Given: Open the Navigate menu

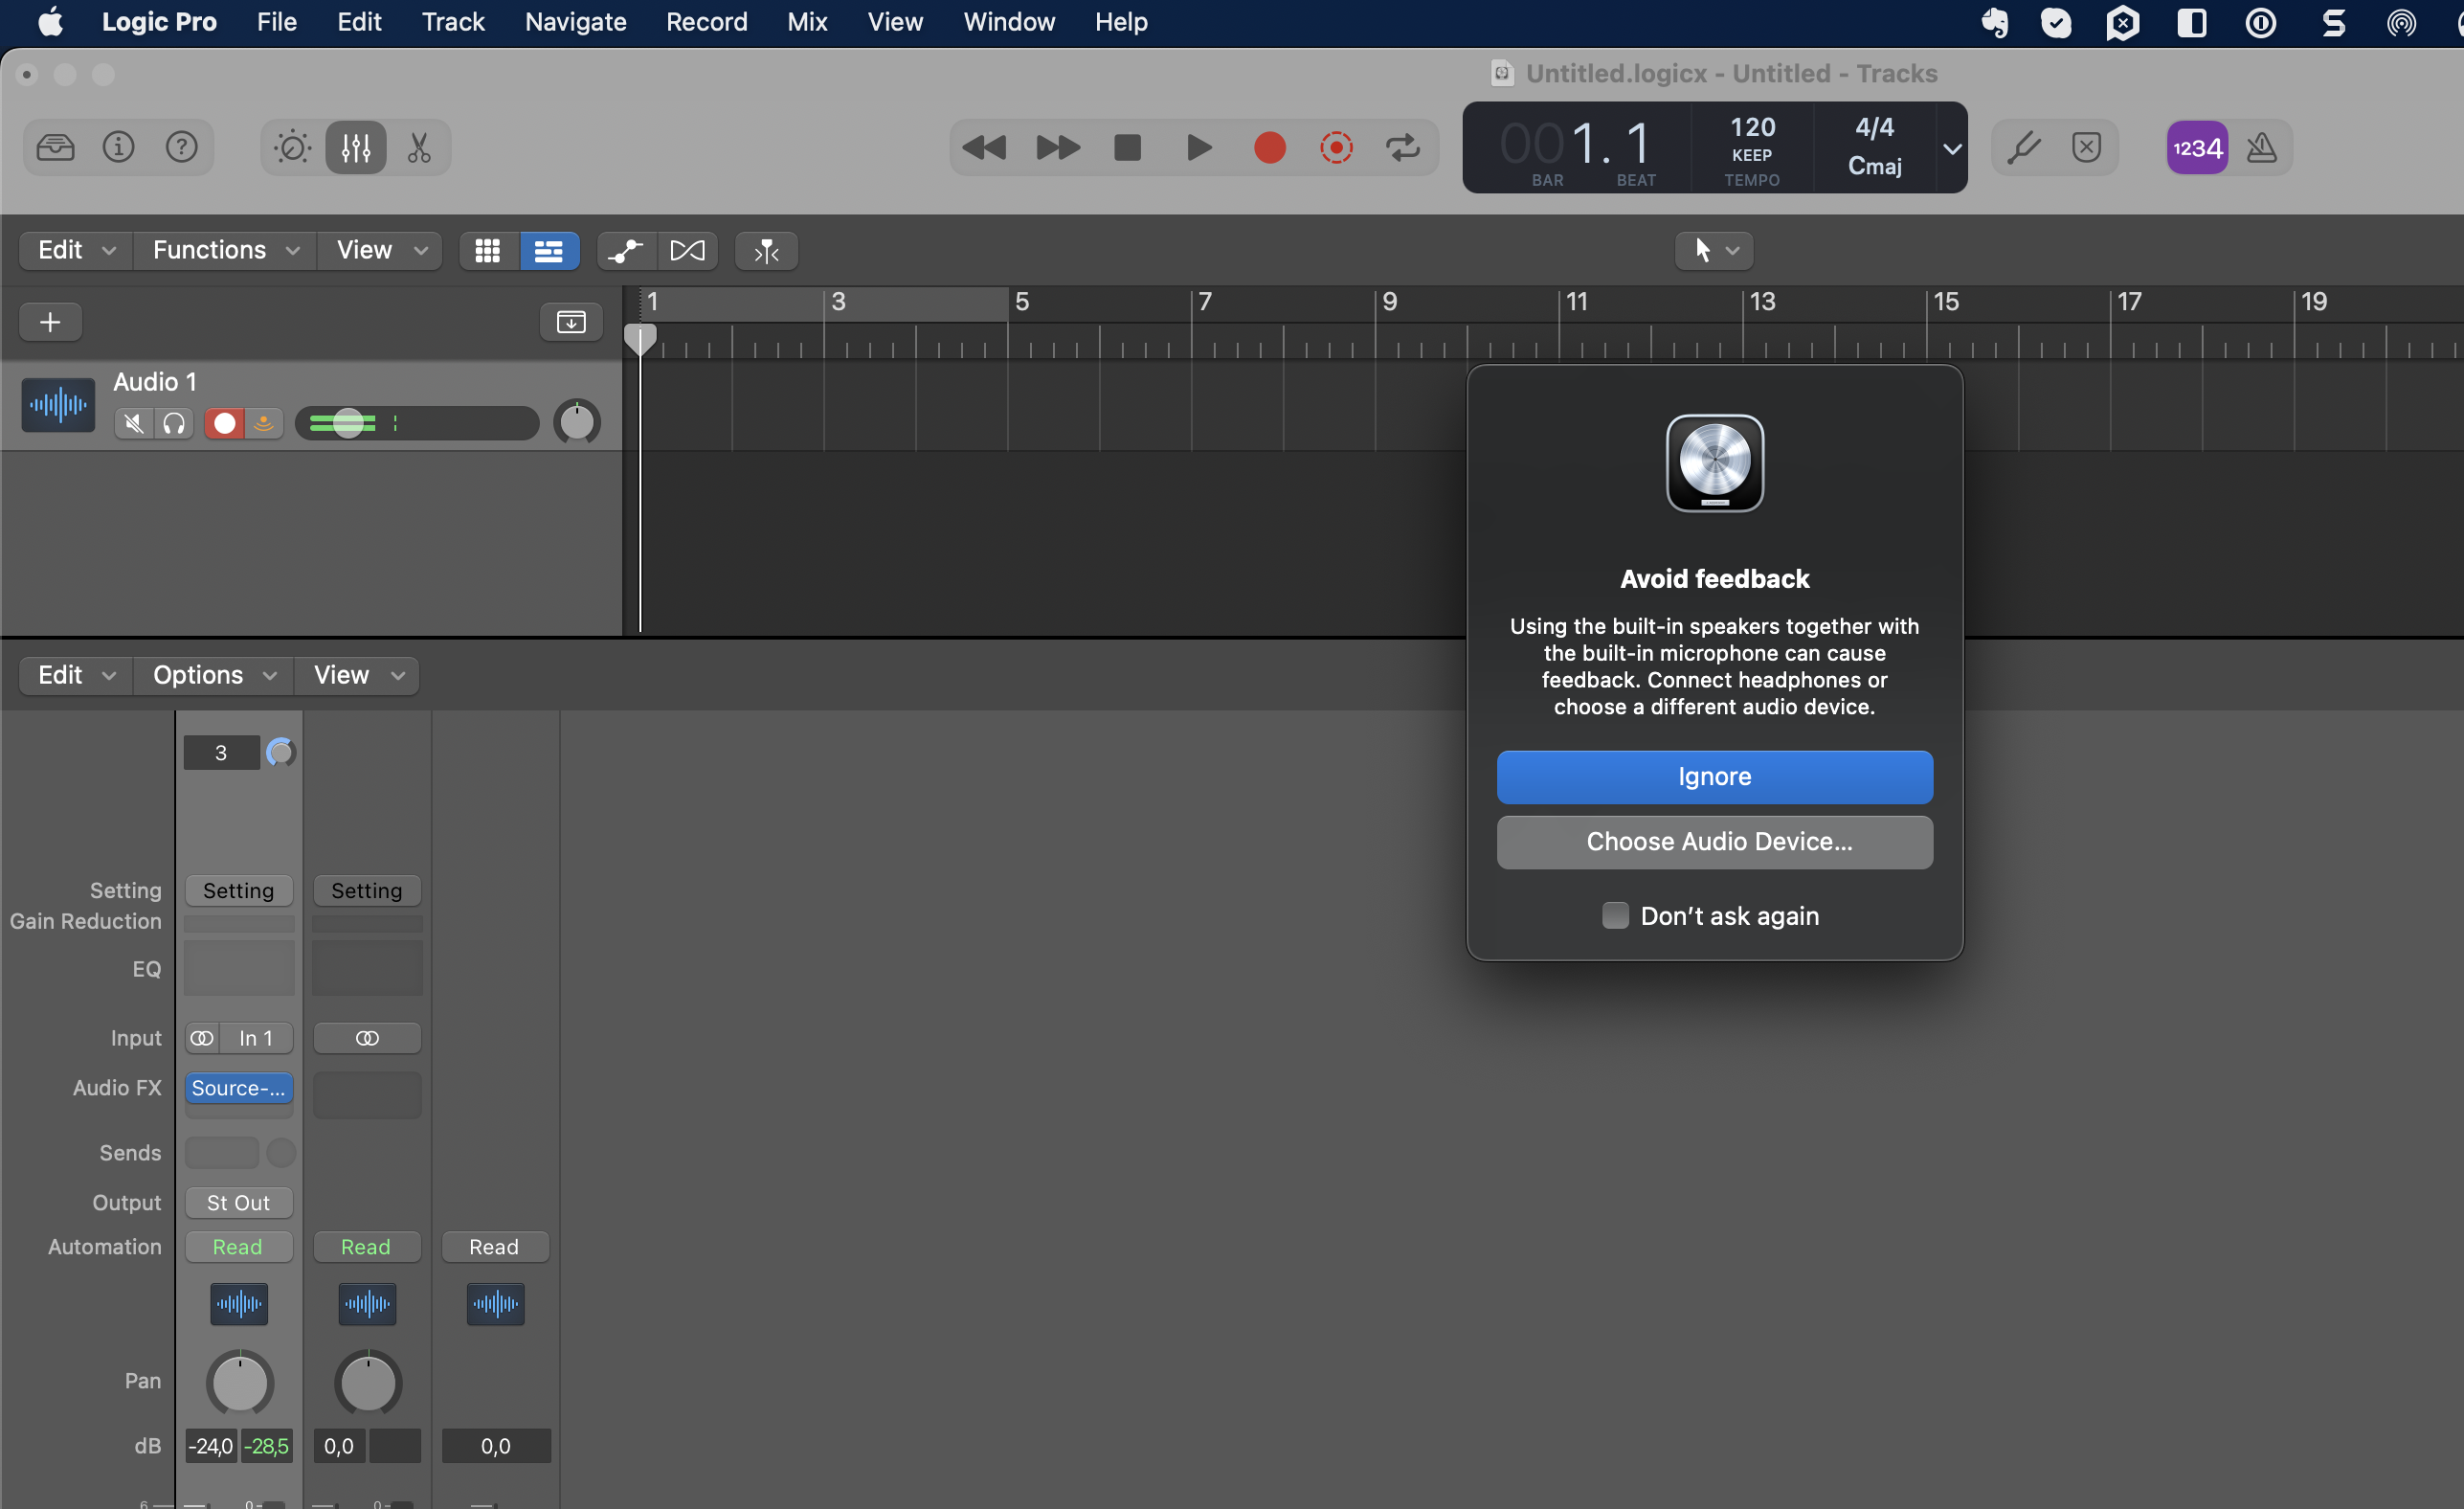Looking at the screenshot, I should pyautogui.click(x=575, y=22).
